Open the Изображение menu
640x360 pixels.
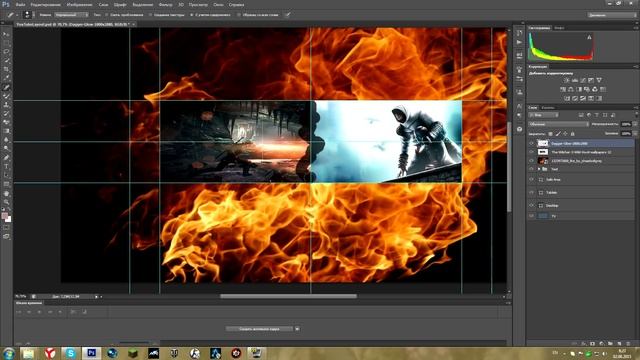79,5
